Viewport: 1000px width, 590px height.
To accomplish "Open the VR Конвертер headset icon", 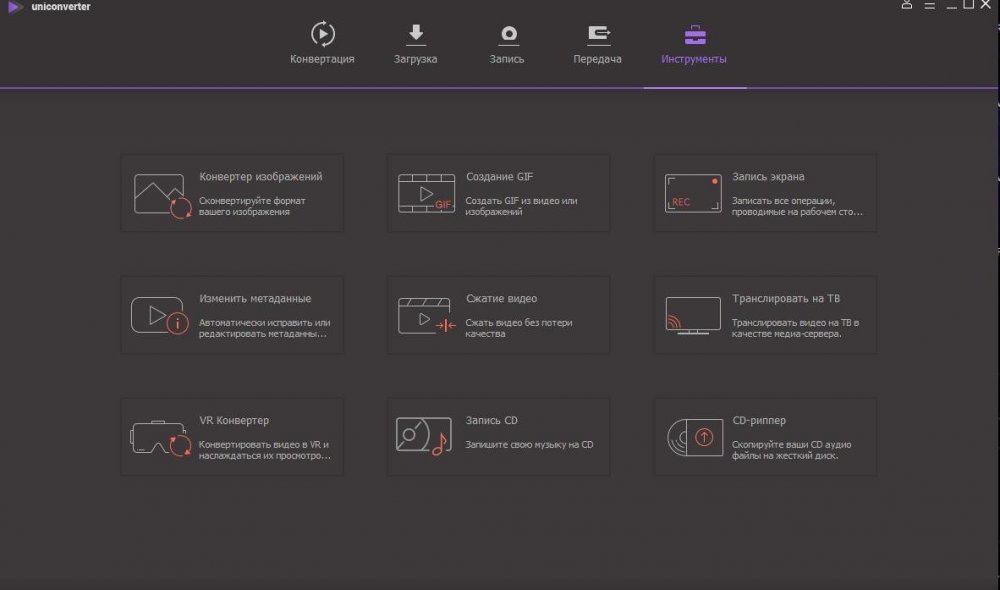I will point(160,438).
